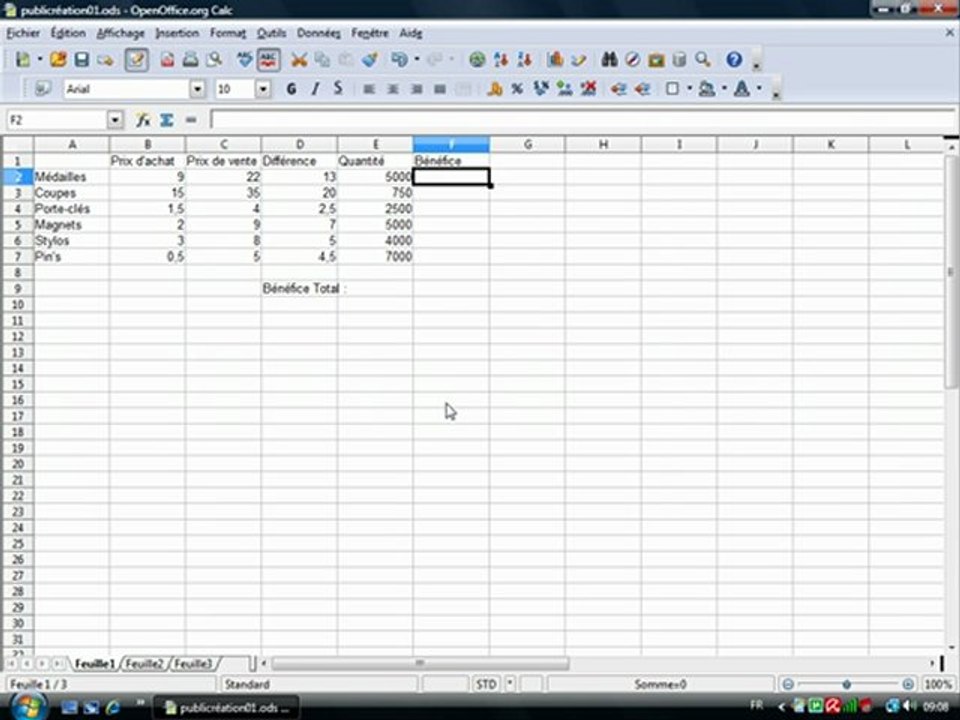Open the Fichier menu

coord(23,33)
